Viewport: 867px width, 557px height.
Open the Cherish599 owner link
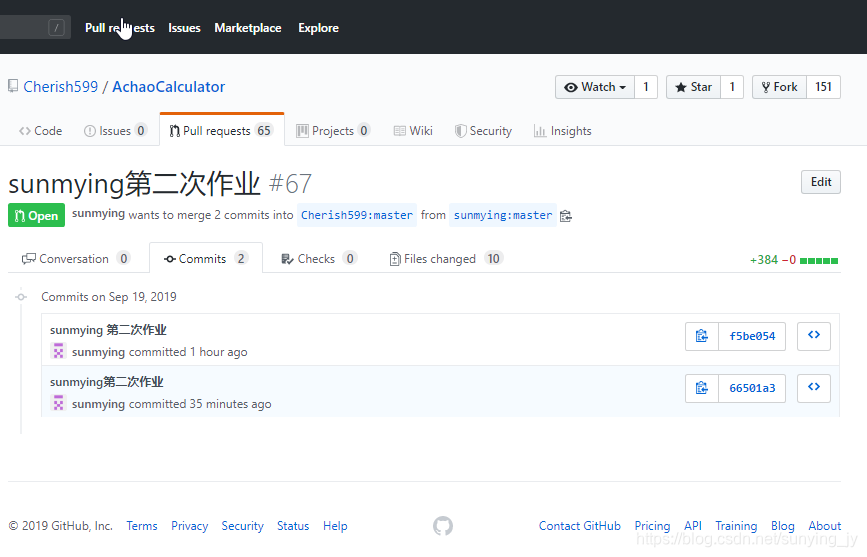coord(61,87)
